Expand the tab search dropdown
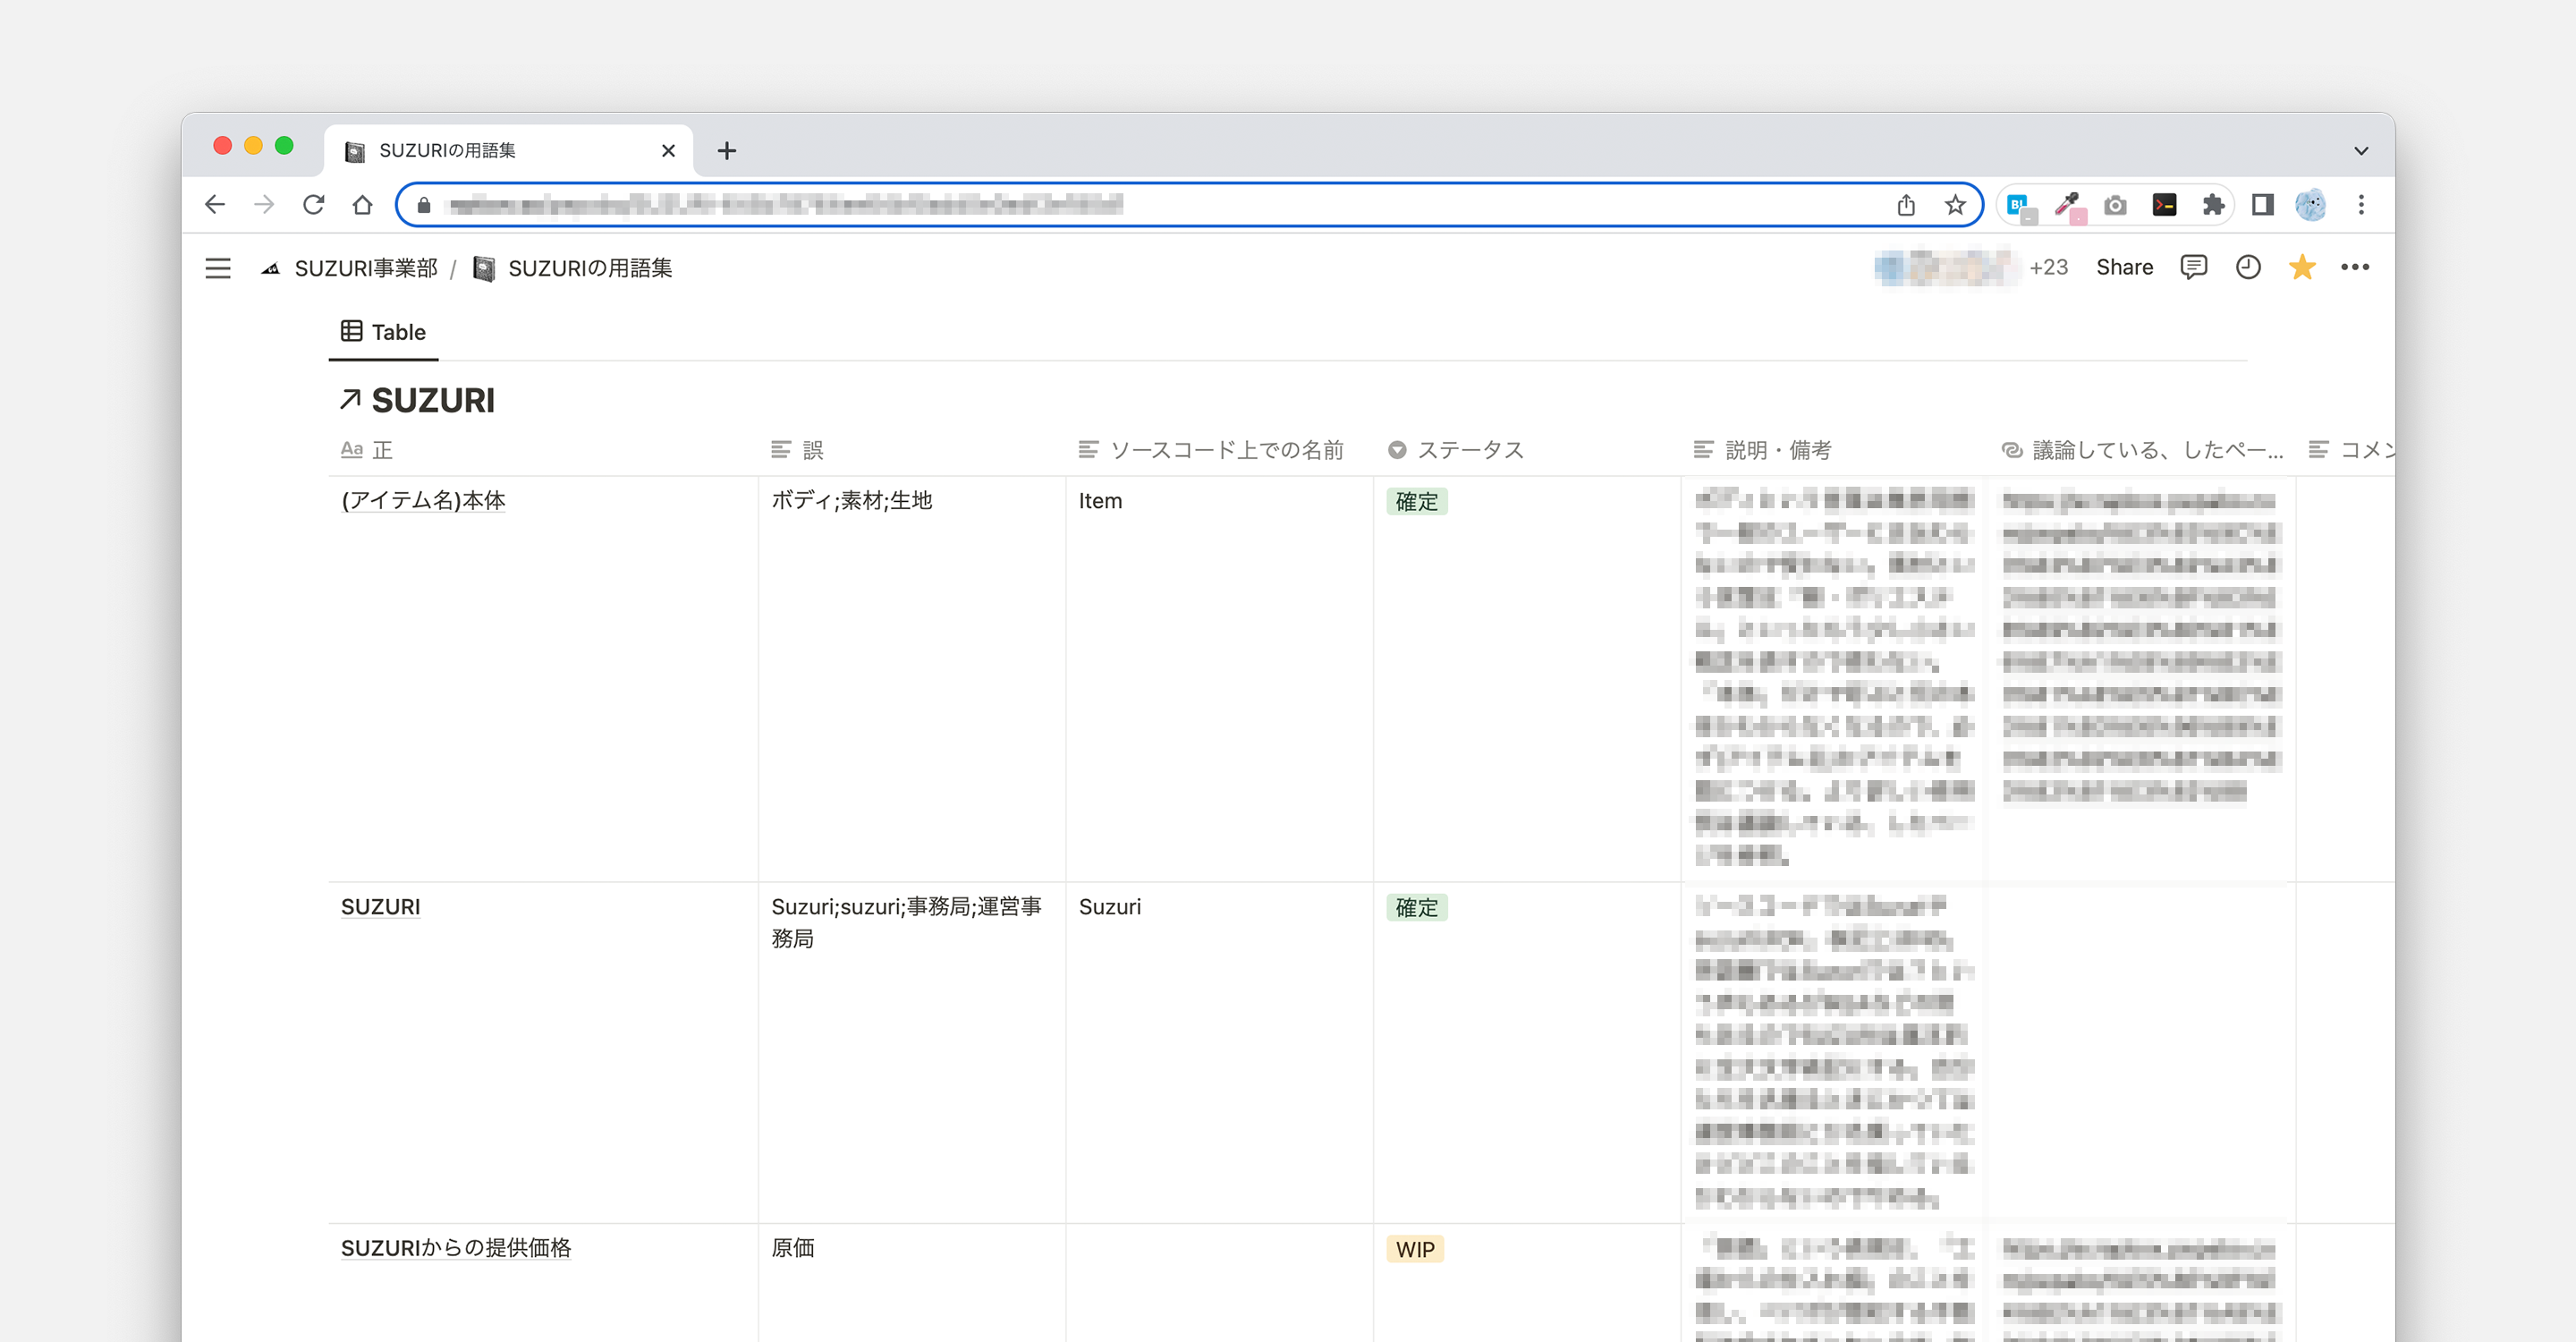The height and width of the screenshot is (1342, 2576). coord(2361,151)
